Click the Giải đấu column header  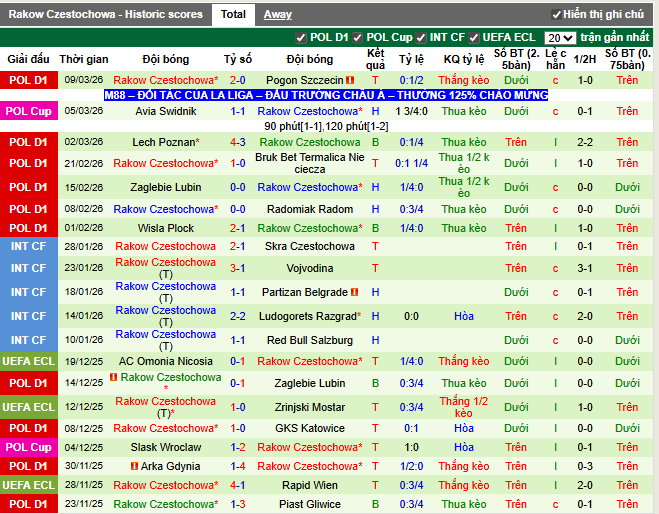[28, 59]
